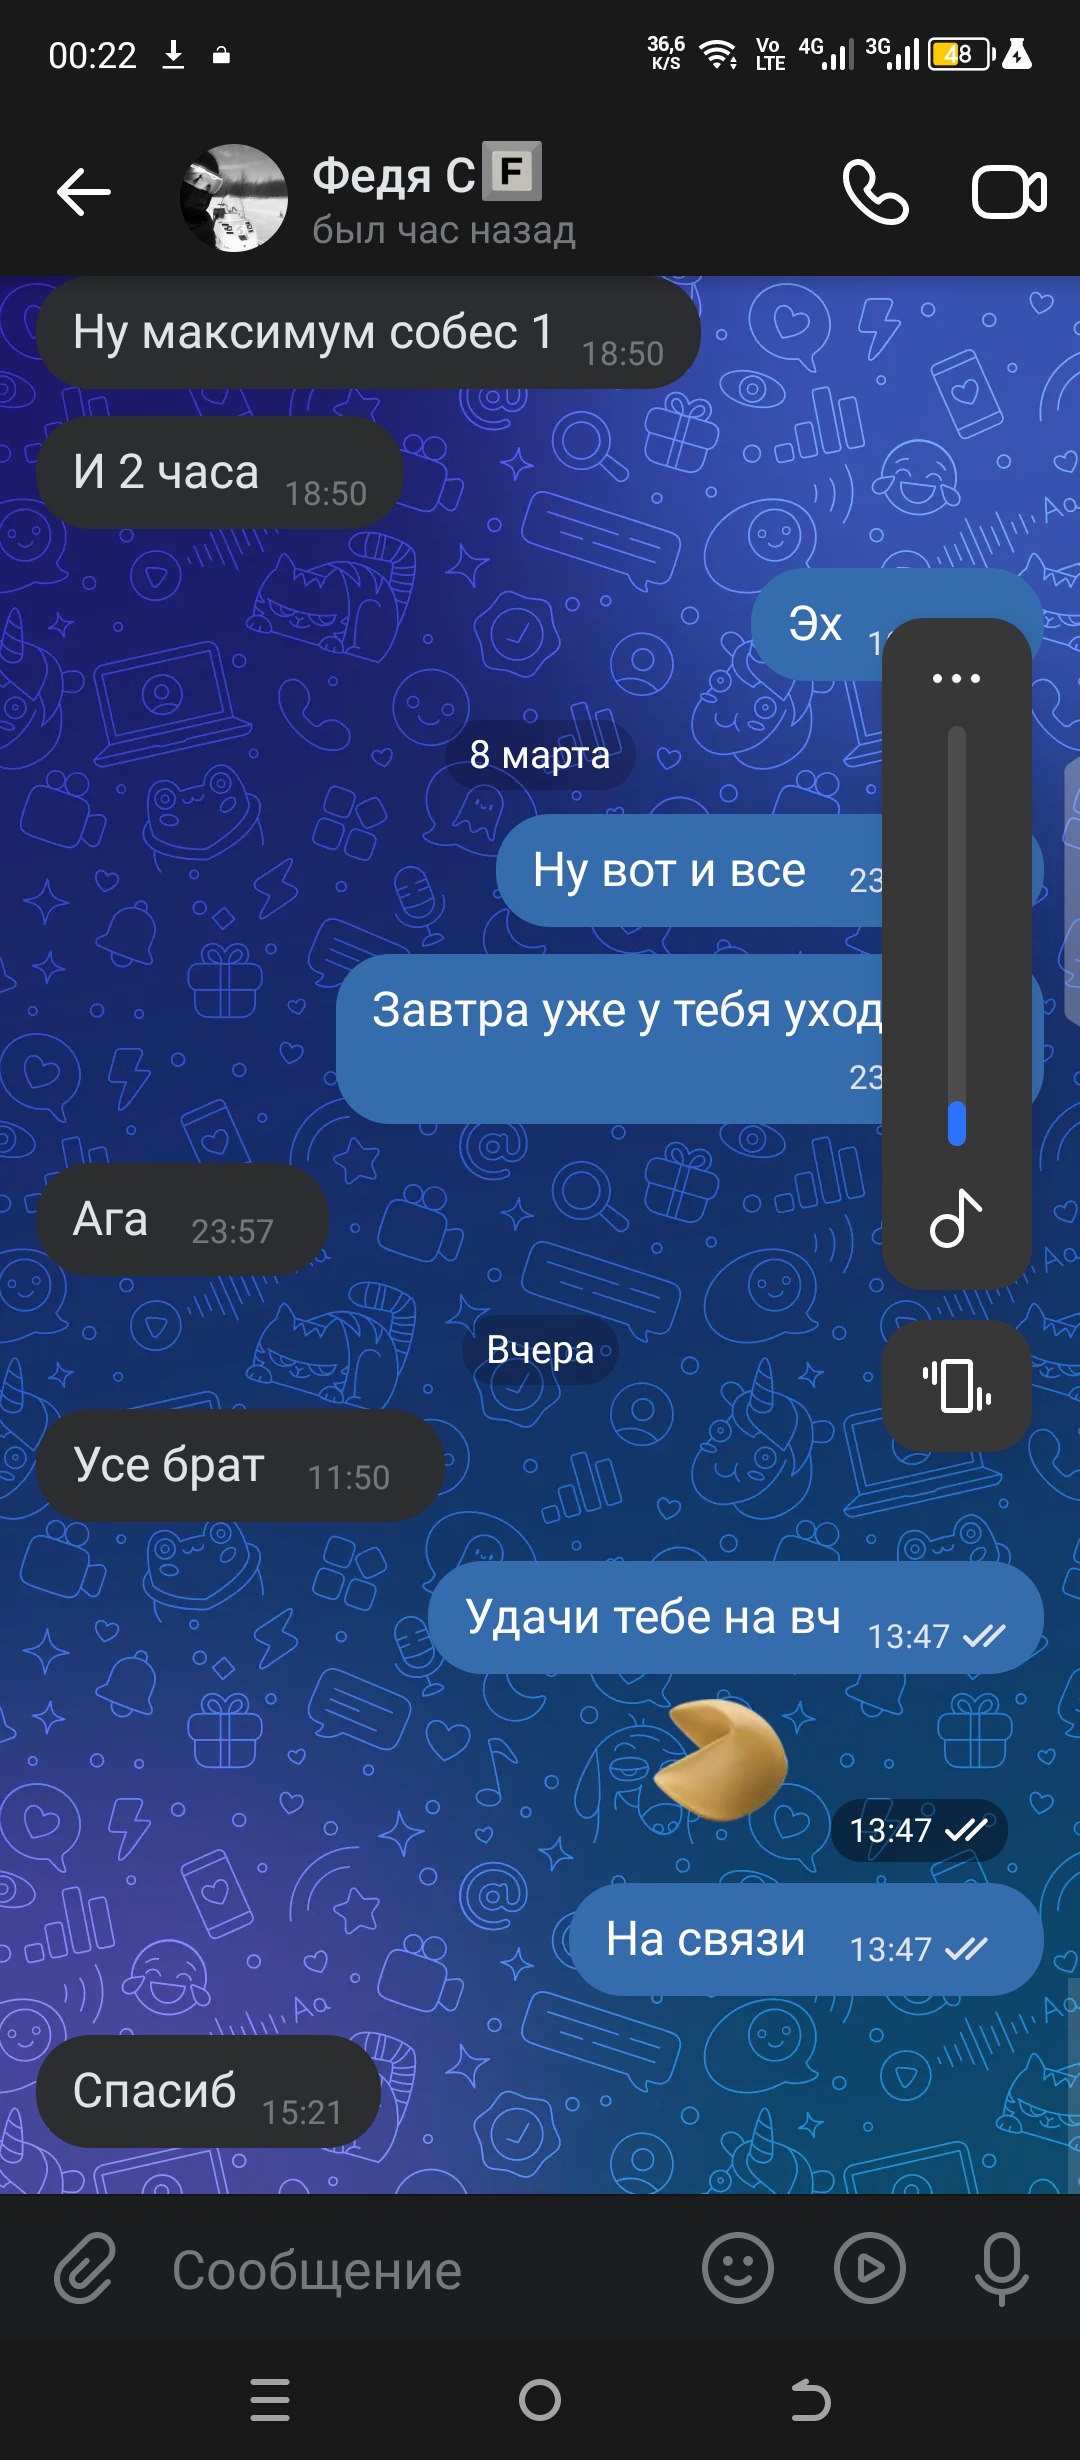
Task: Tap the microphone voice message icon
Action: [1001, 2268]
